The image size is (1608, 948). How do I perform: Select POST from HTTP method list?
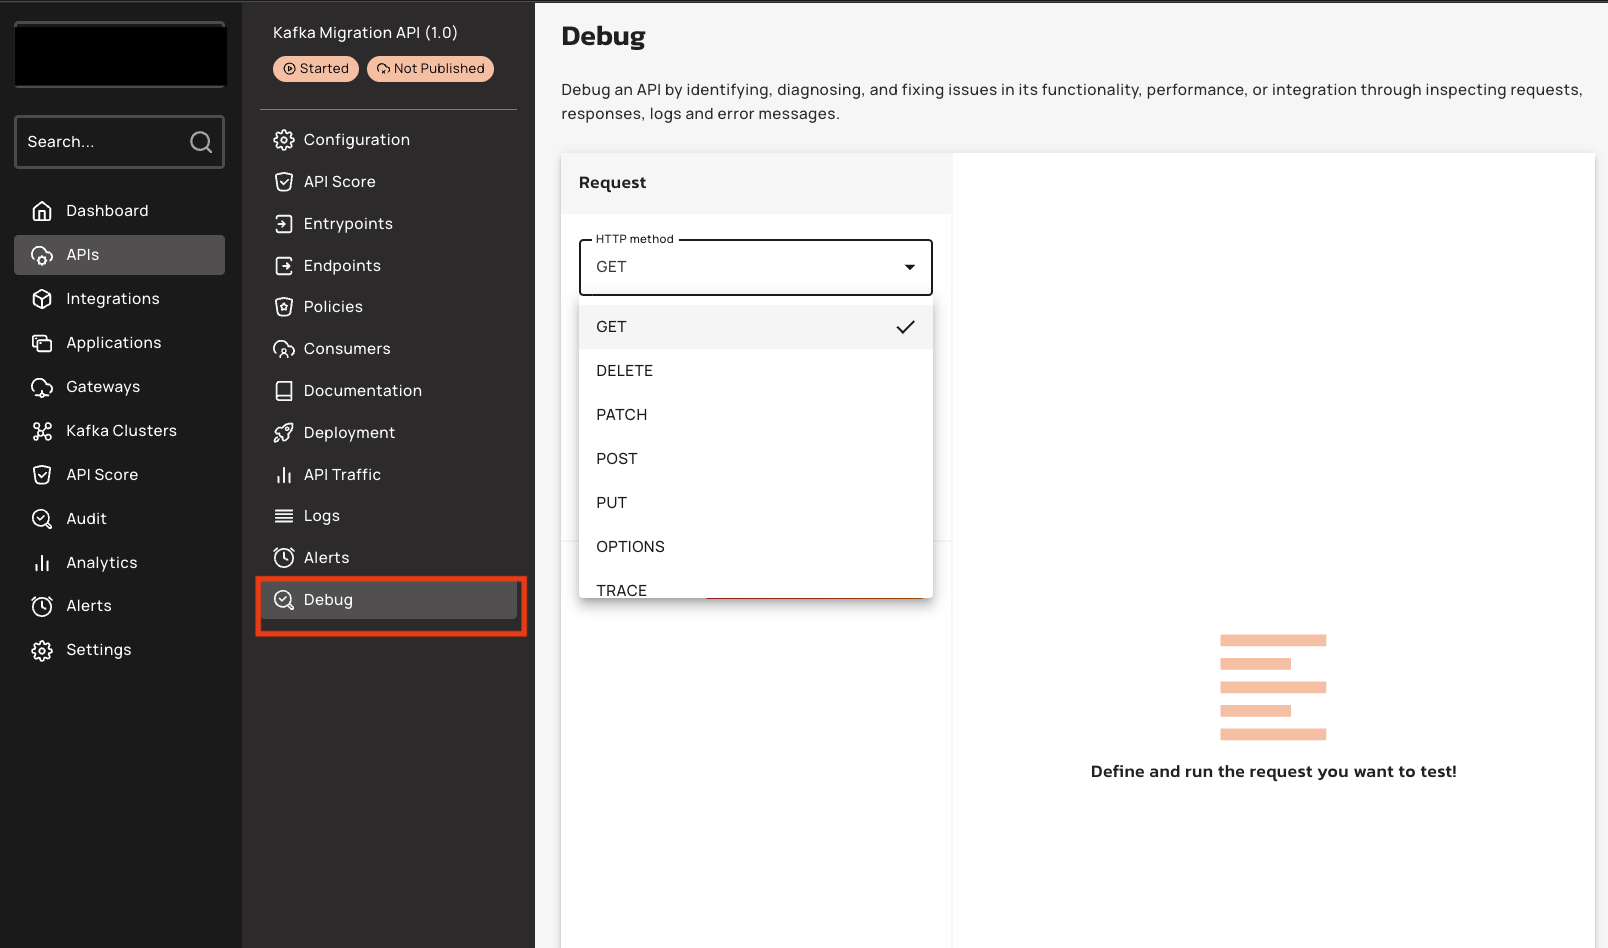(617, 459)
